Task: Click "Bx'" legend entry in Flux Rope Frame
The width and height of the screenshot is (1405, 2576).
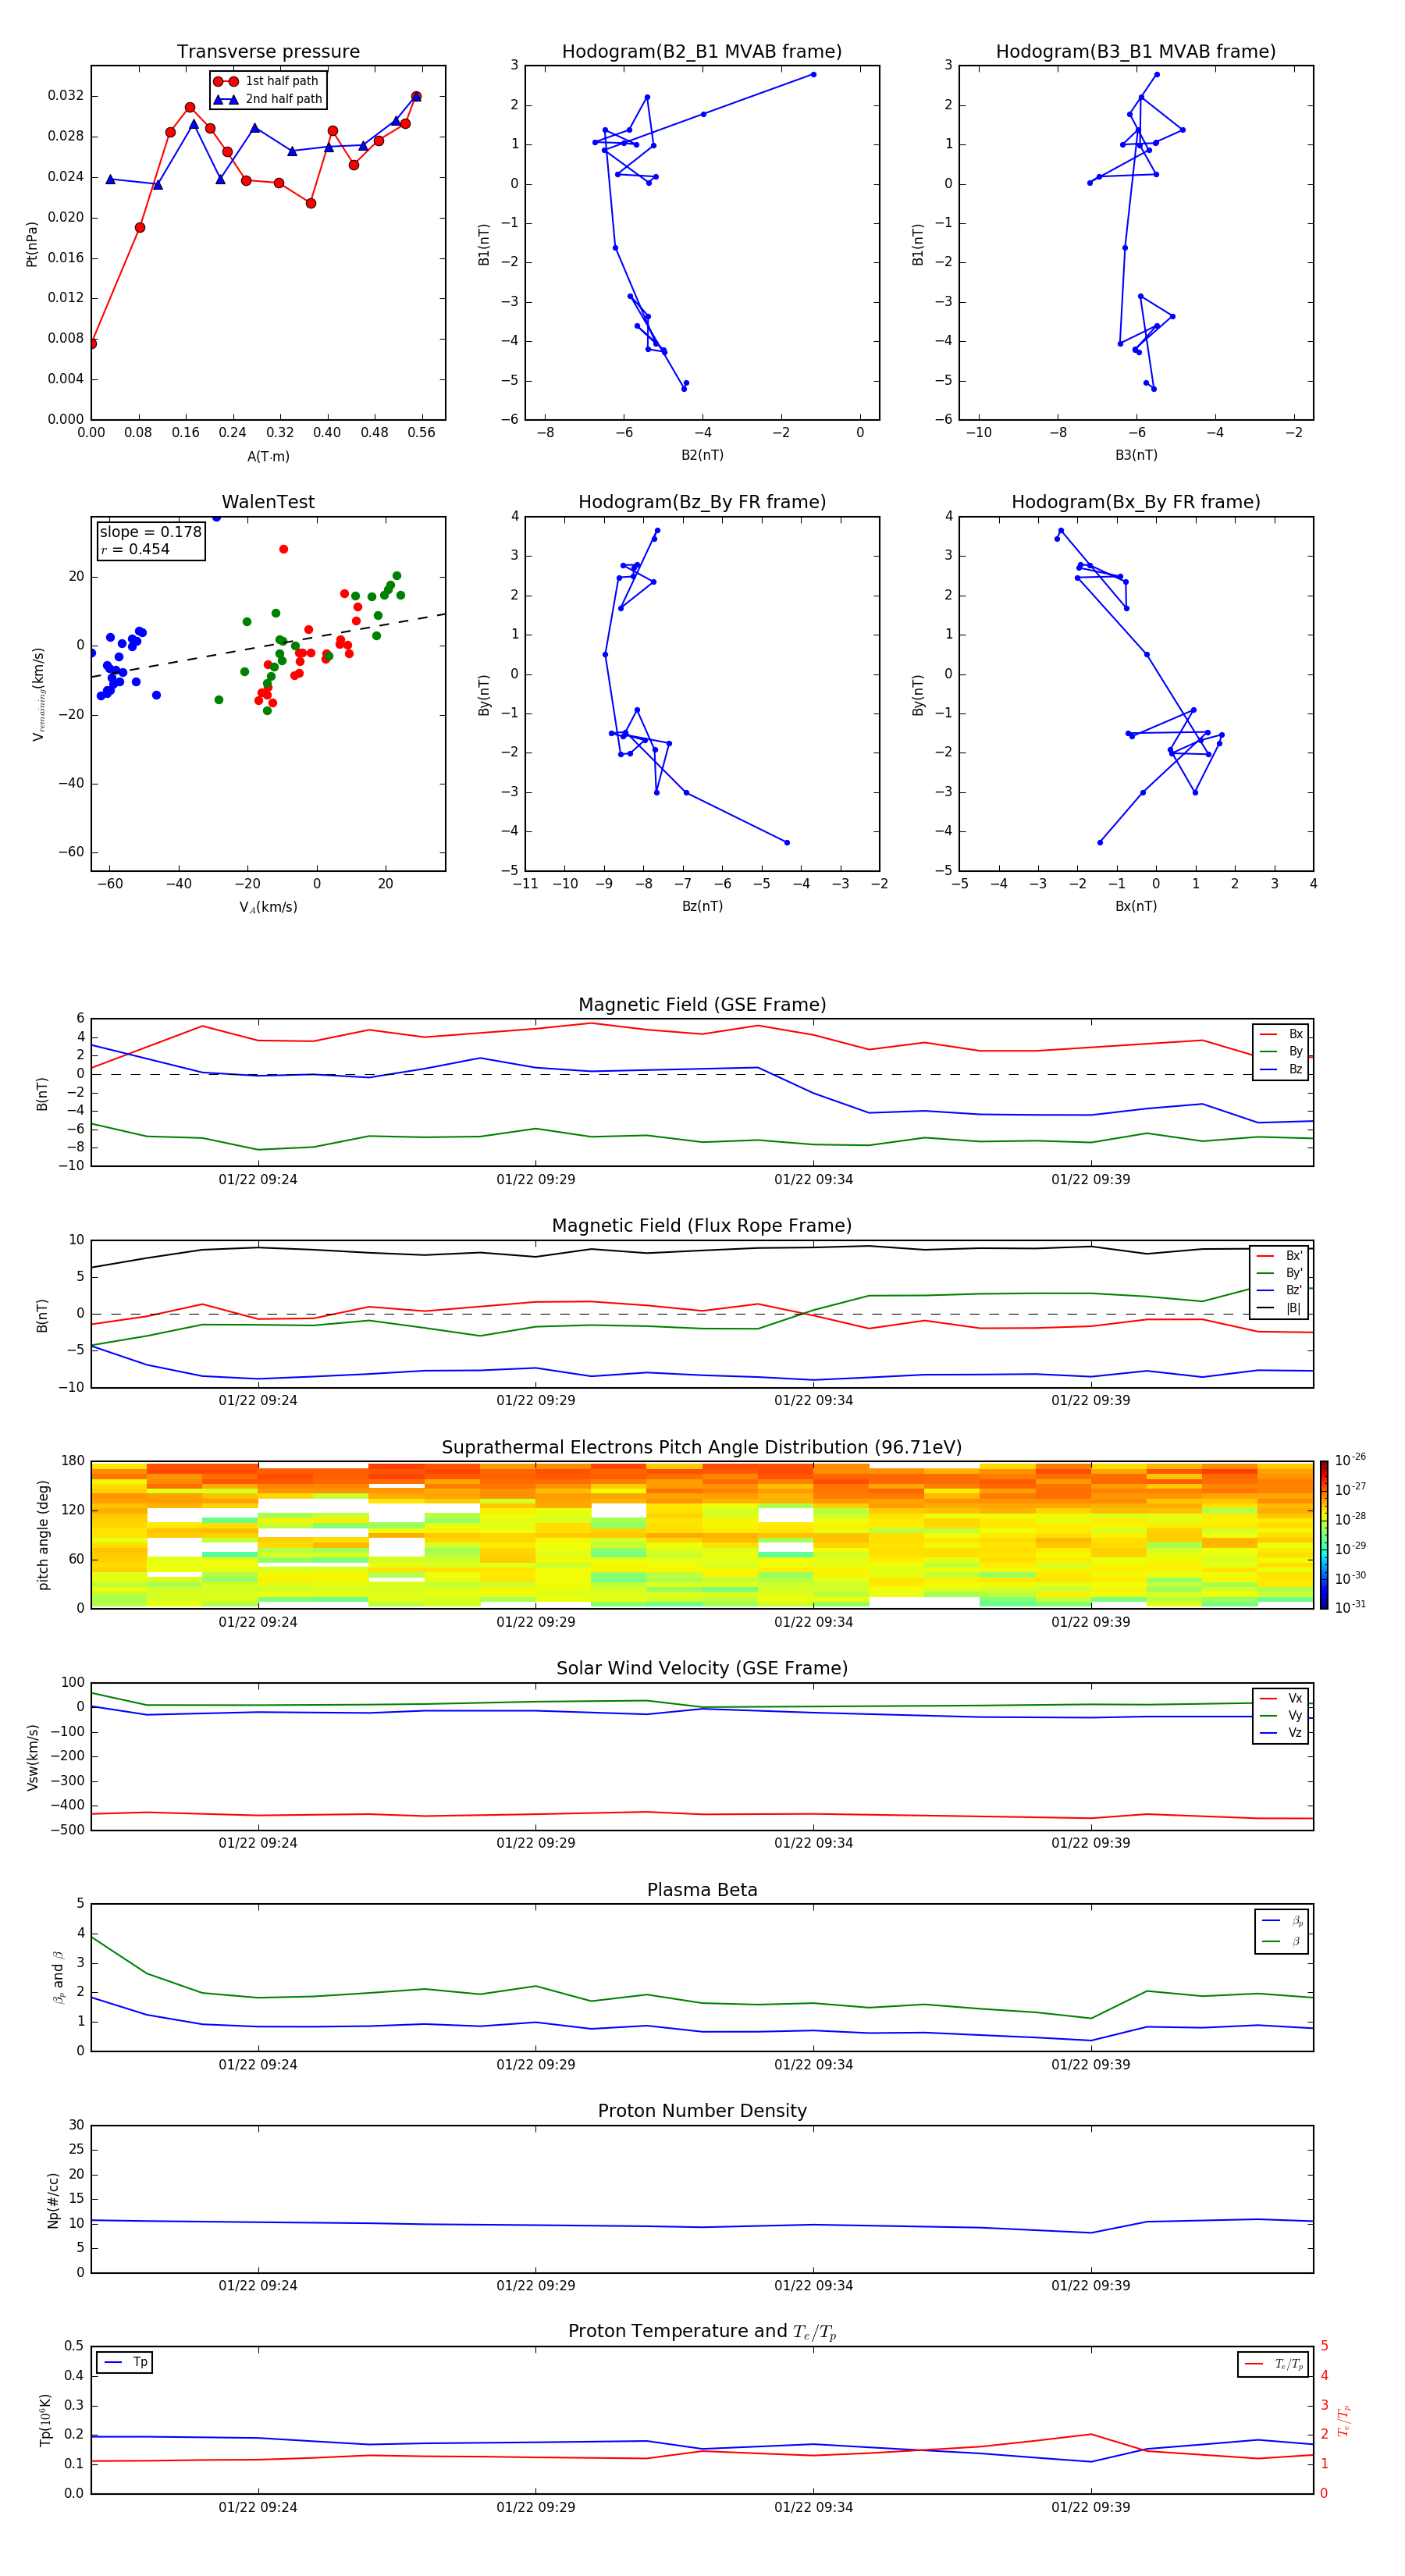Action: click(x=1280, y=1256)
